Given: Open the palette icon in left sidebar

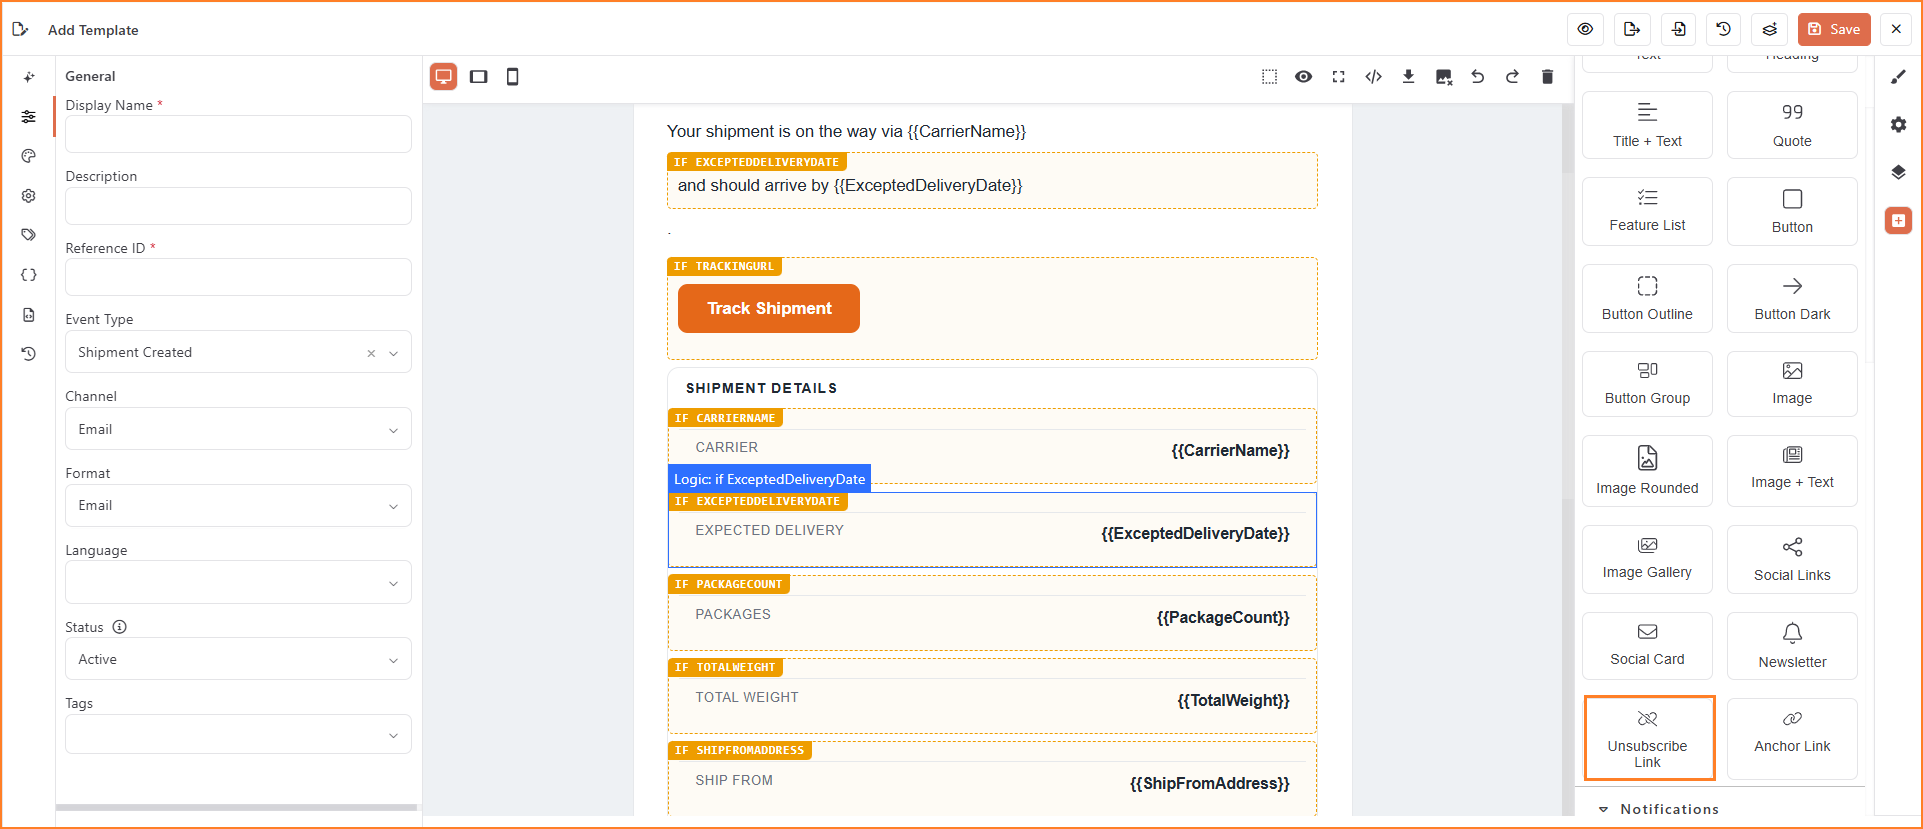Looking at the screenshot, I should 29,156.
